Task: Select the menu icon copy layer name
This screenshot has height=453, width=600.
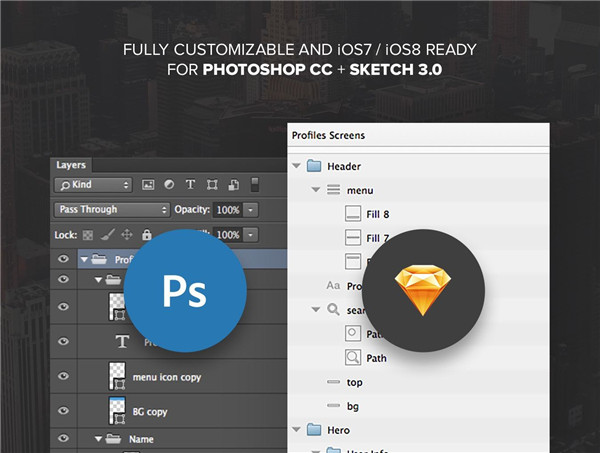Action: [x=167, y=377]
